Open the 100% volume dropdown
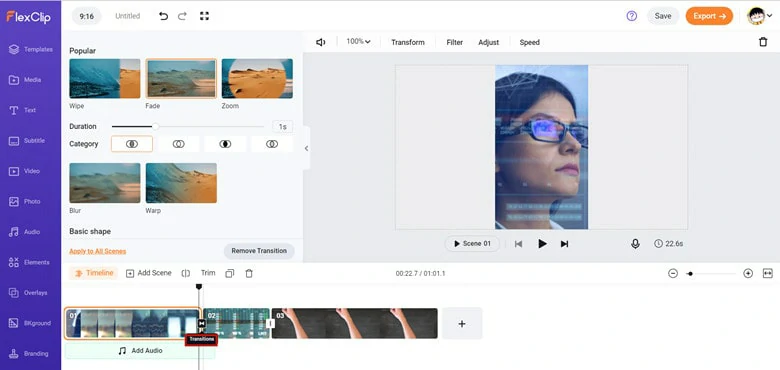This screenshot has height=370, width=780. click(x=358, y=42)
